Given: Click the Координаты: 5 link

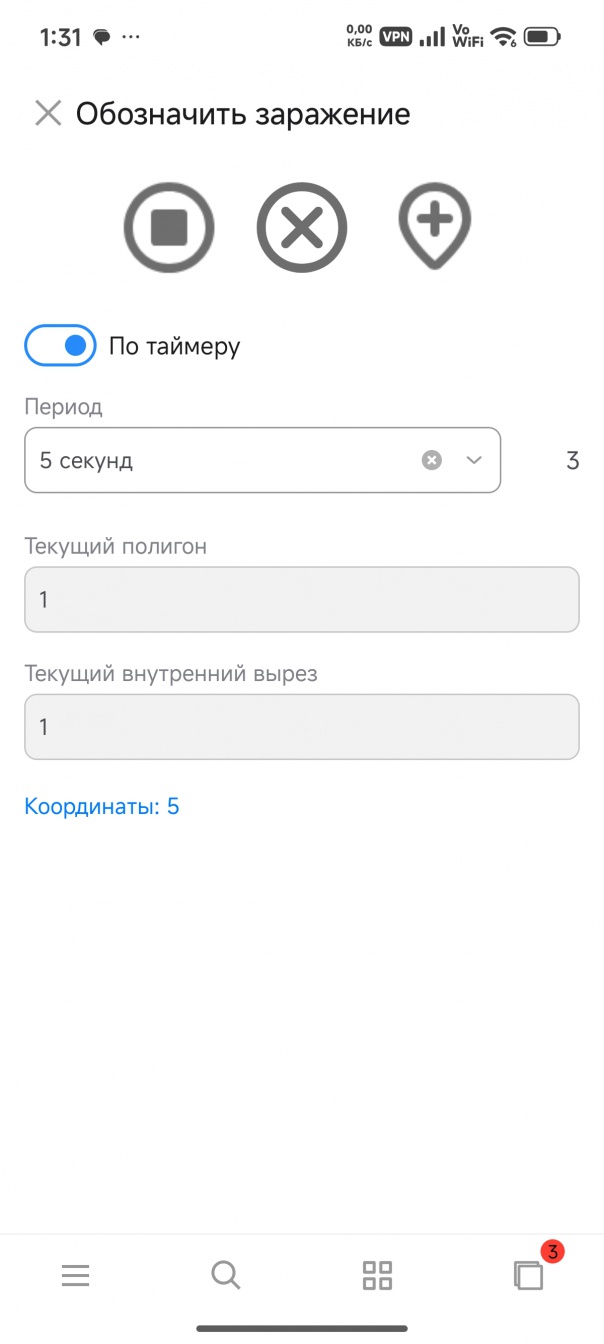Looking at the screenshot, I should [x=102, y=806].
